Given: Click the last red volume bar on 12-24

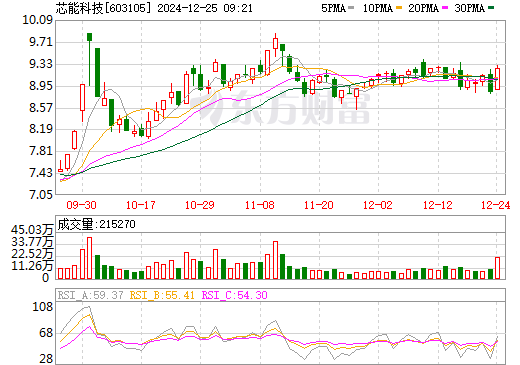Looking at the screenshot, I should point(497,268).
